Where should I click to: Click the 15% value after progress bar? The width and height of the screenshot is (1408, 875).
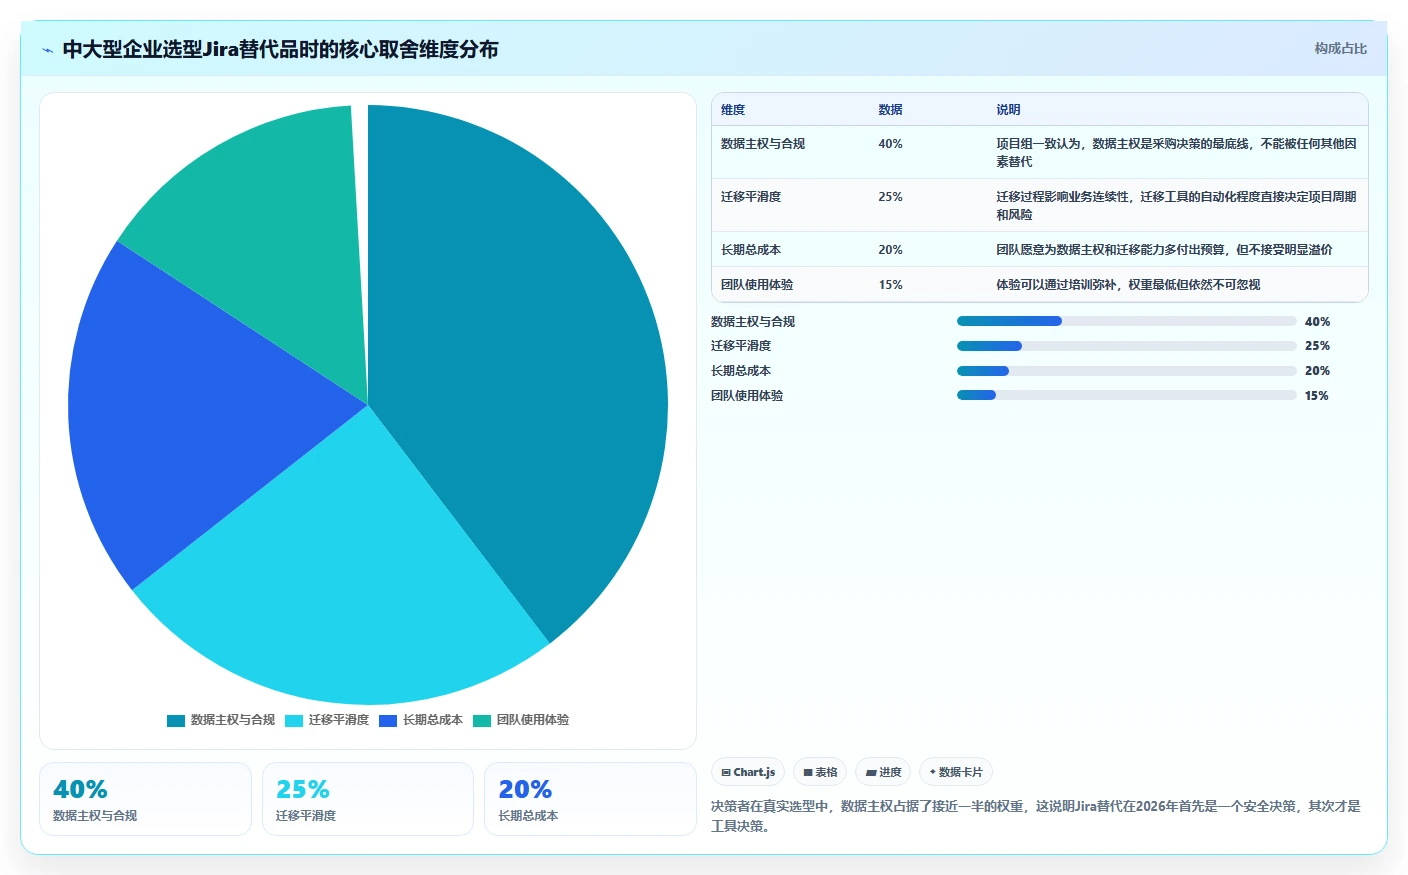pyautogui.click(x=1317, y=396)
